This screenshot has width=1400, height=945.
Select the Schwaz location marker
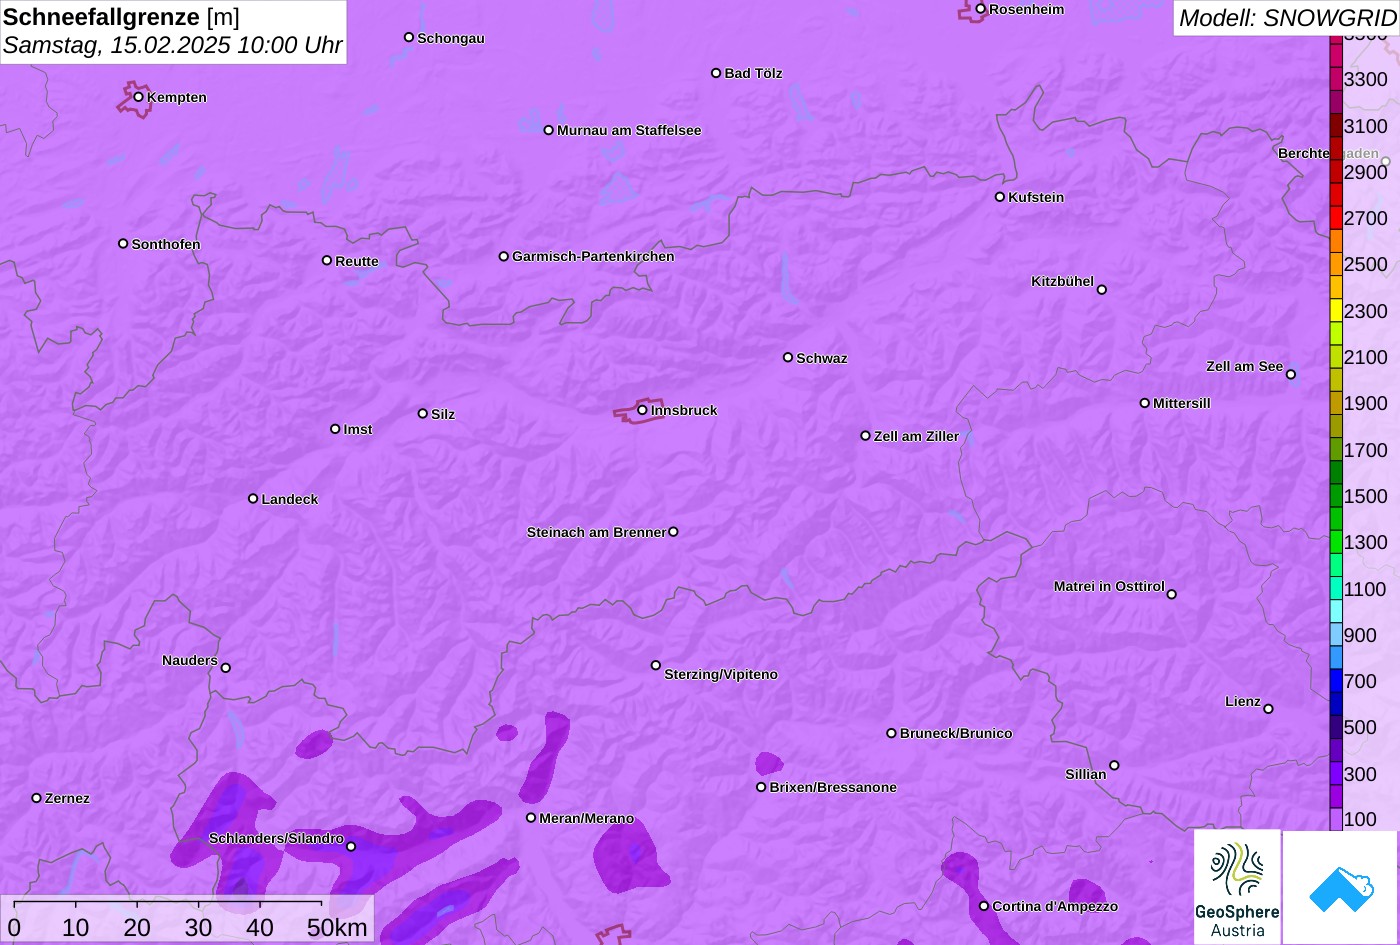coord(788,357)
